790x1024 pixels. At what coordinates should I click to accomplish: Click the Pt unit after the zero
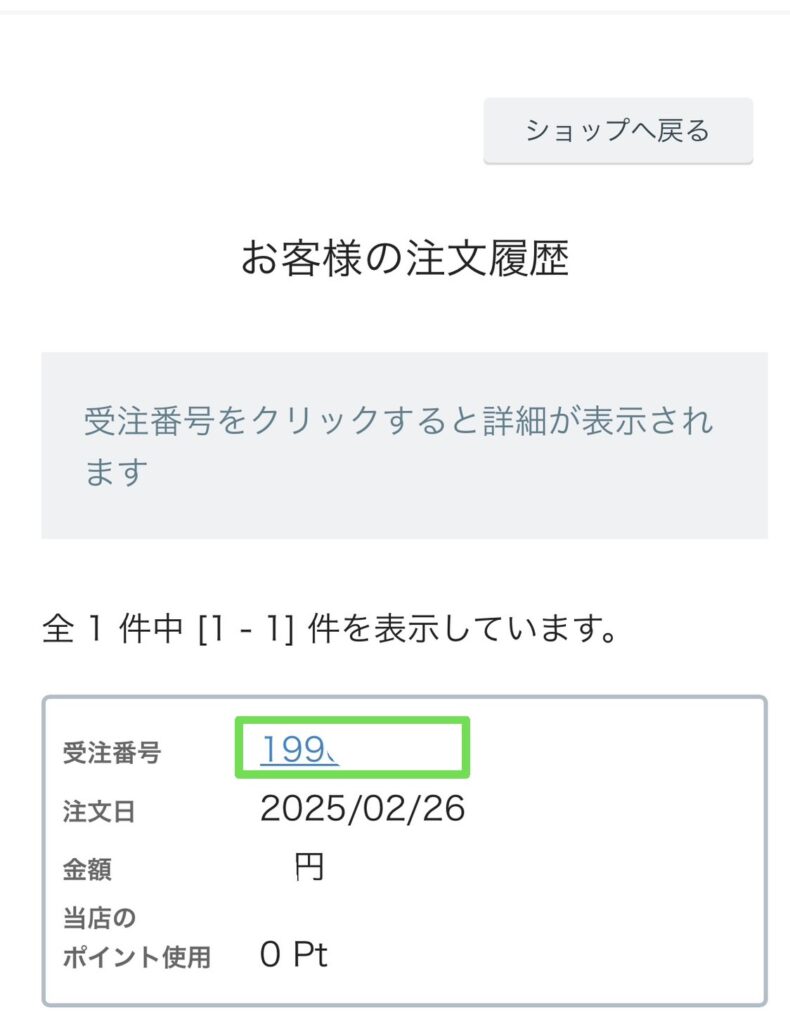310,955
